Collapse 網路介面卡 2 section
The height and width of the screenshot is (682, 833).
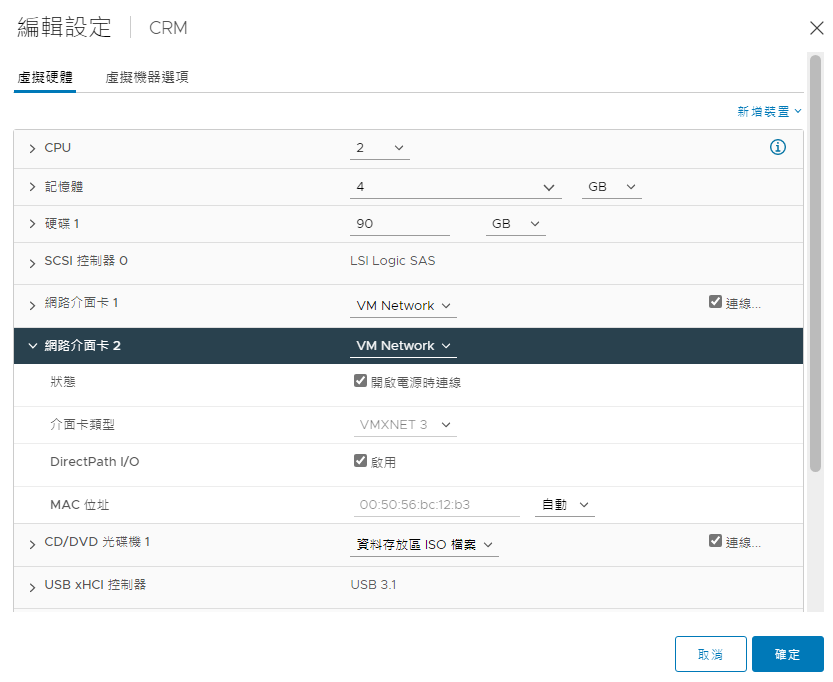(32, 346)
